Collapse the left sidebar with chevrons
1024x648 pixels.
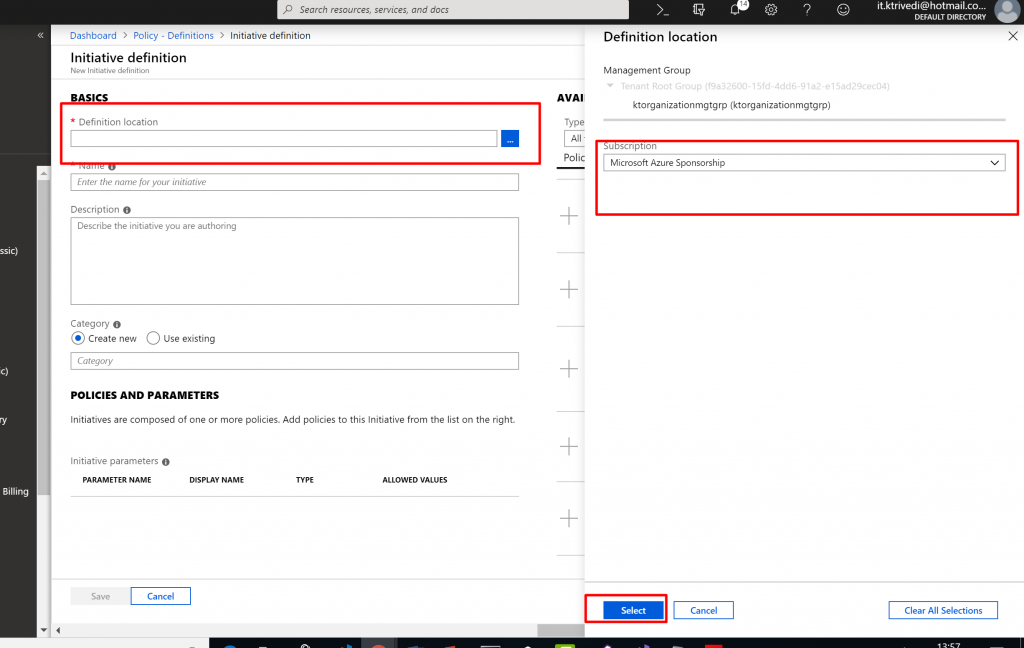click(41, 35)
